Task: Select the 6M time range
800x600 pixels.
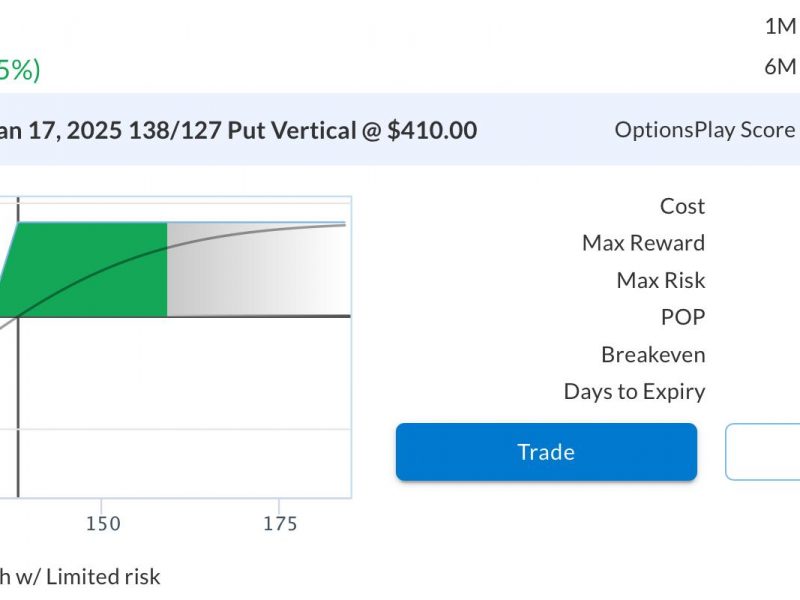Action: [781, 66]
